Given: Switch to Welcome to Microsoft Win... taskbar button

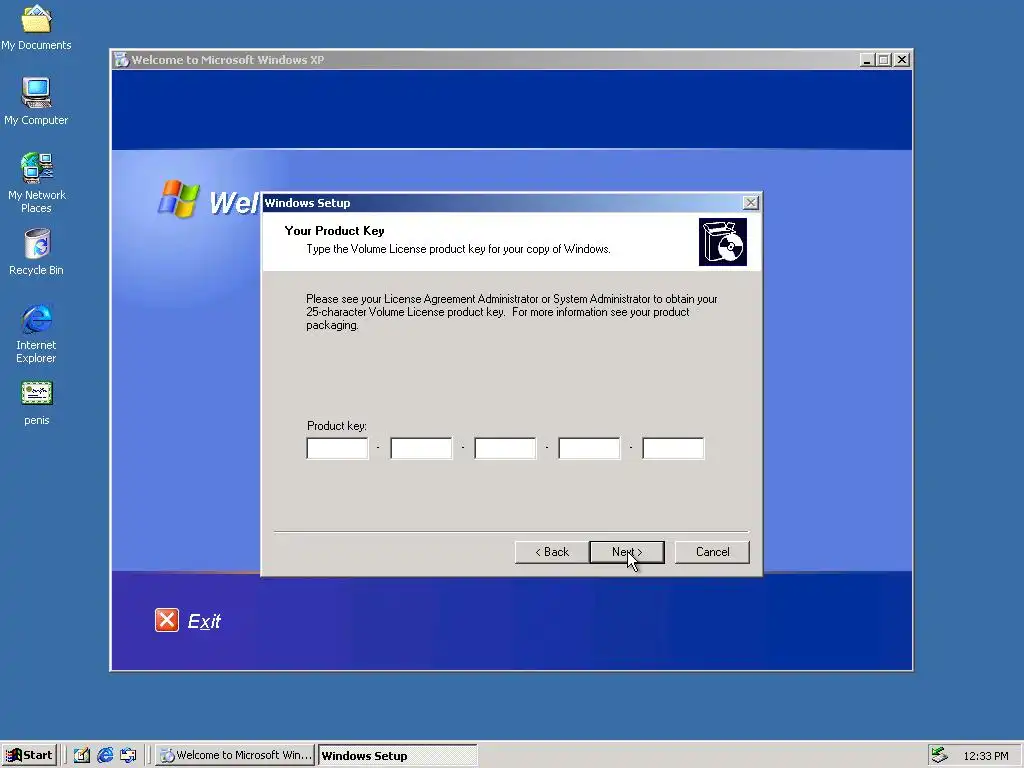Looking at the screenshot, I should (235, 756).
